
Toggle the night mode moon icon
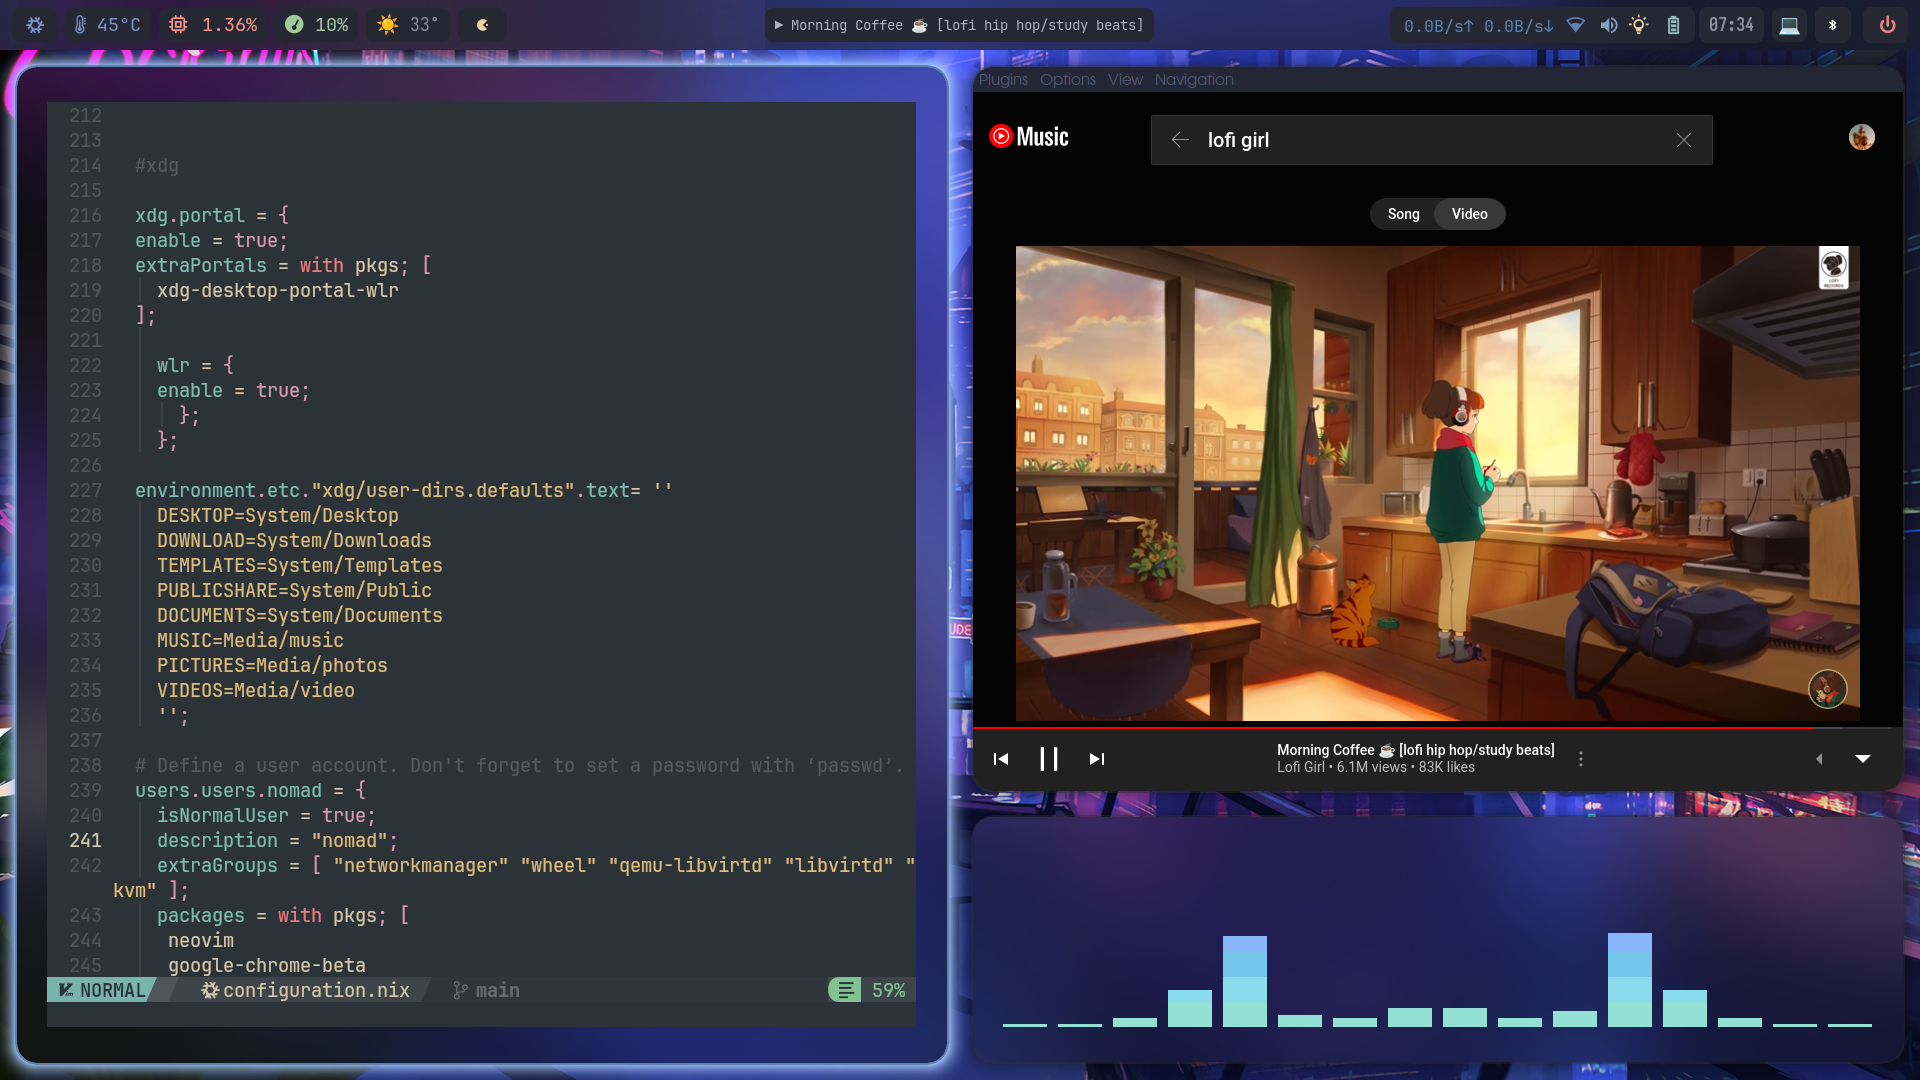pyautogui.click(x=482, y=25)
